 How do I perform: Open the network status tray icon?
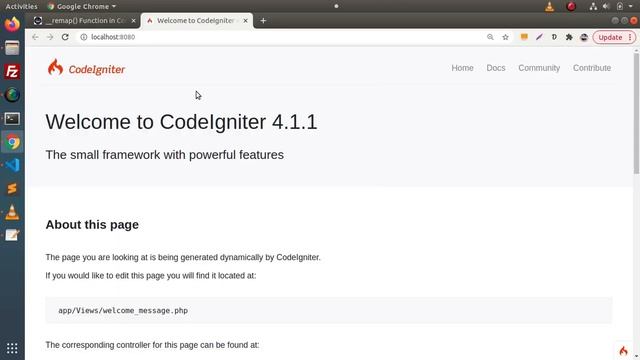(x=593, y=6)
